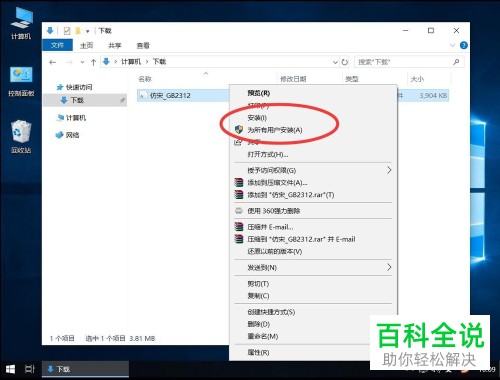Click the new folder quick access icon
The image size is (500, 380).
click(78, 31)
